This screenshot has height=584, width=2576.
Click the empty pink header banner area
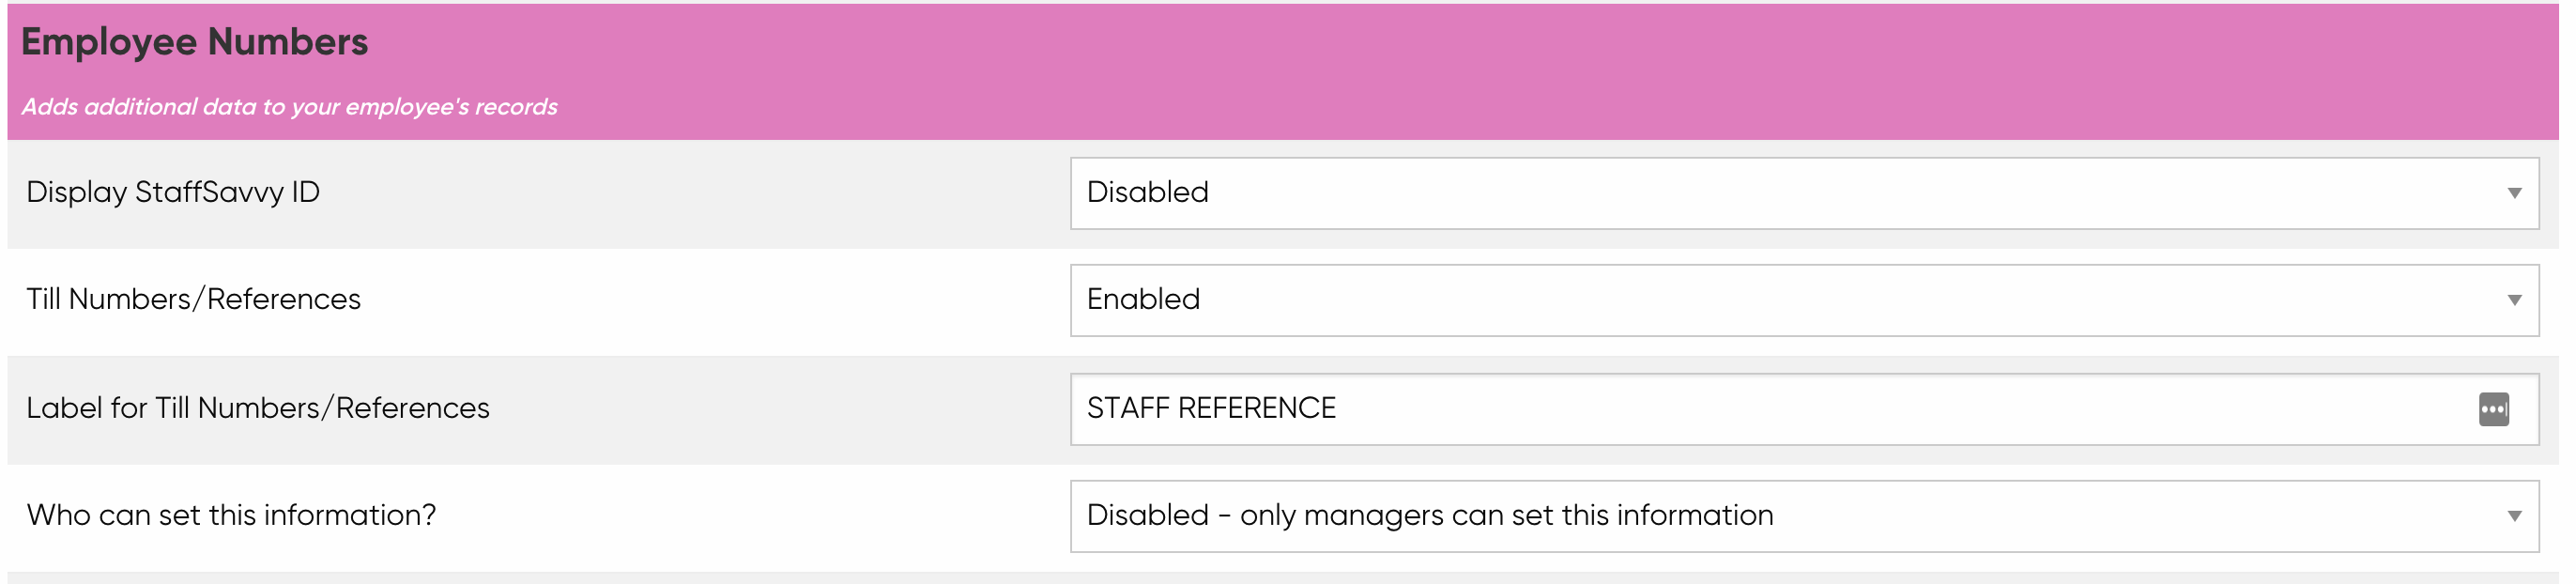(1500, 70)
